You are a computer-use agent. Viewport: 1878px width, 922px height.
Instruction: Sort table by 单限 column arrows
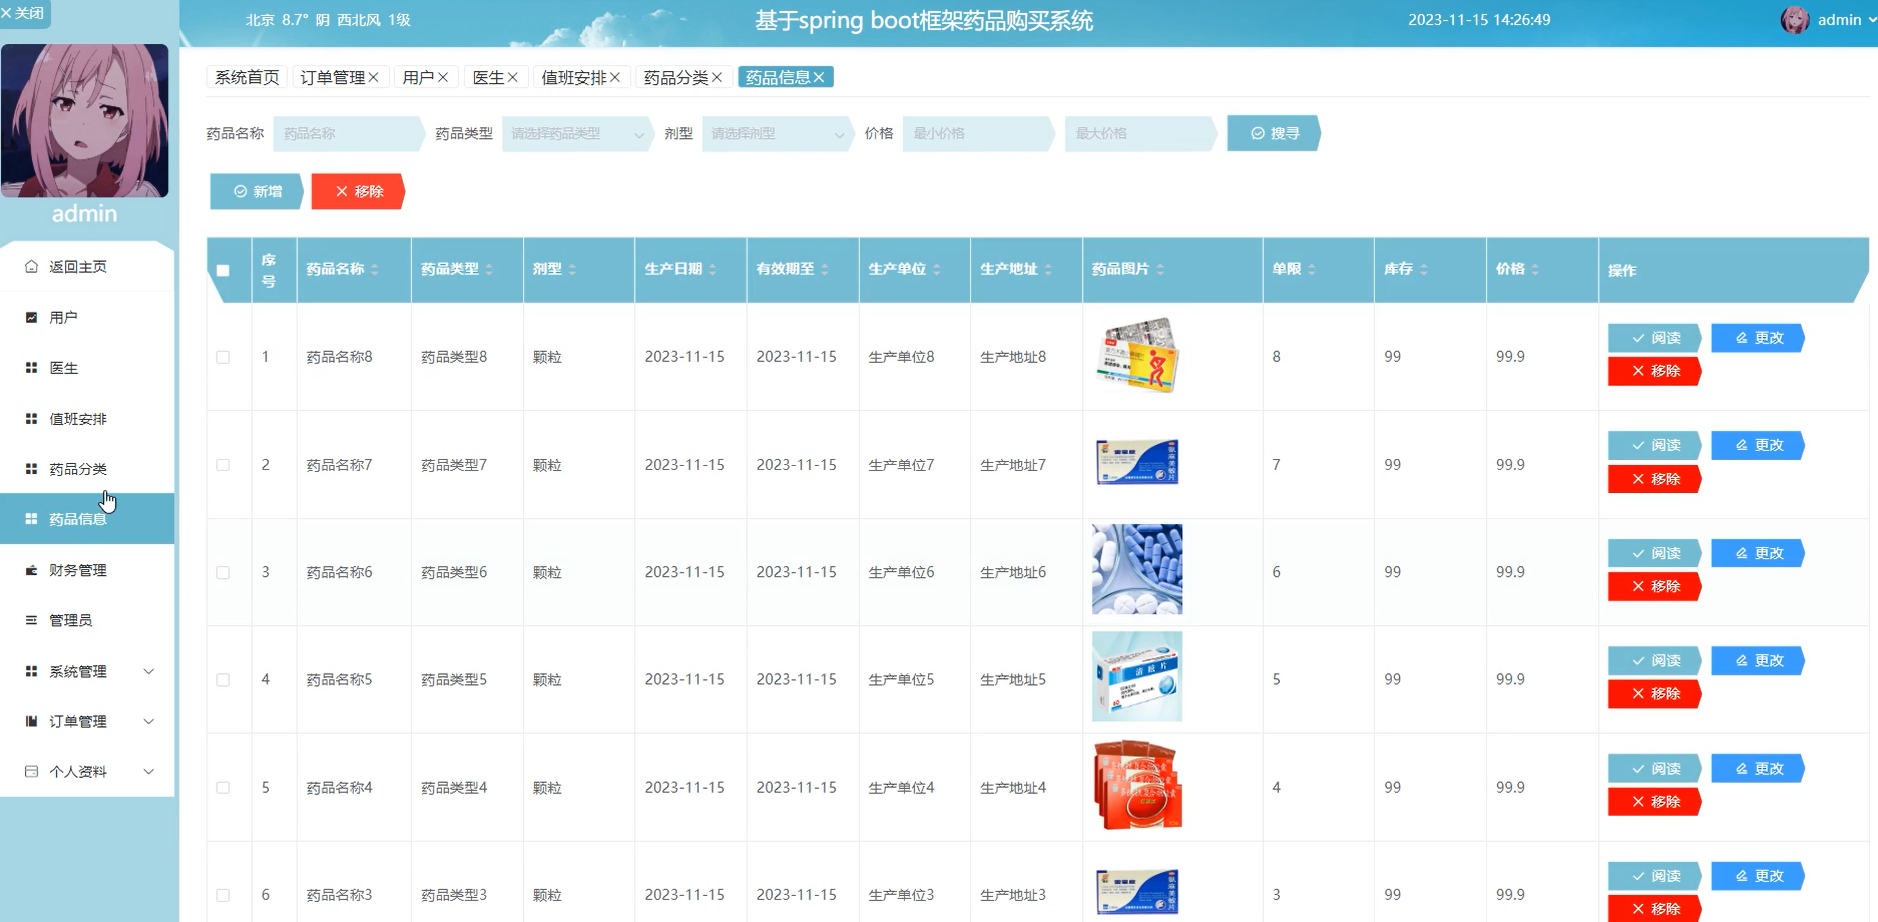1312,270
